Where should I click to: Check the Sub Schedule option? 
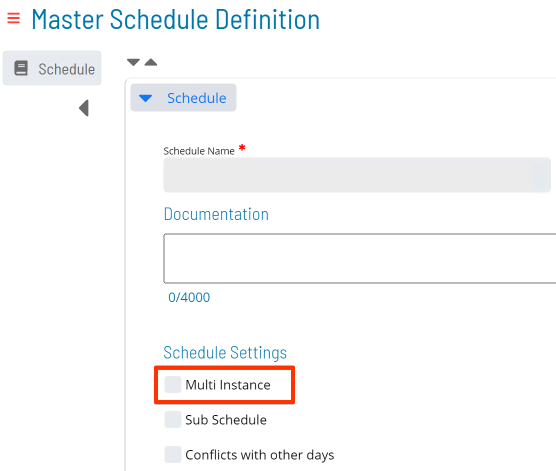(x=173, y=420)
